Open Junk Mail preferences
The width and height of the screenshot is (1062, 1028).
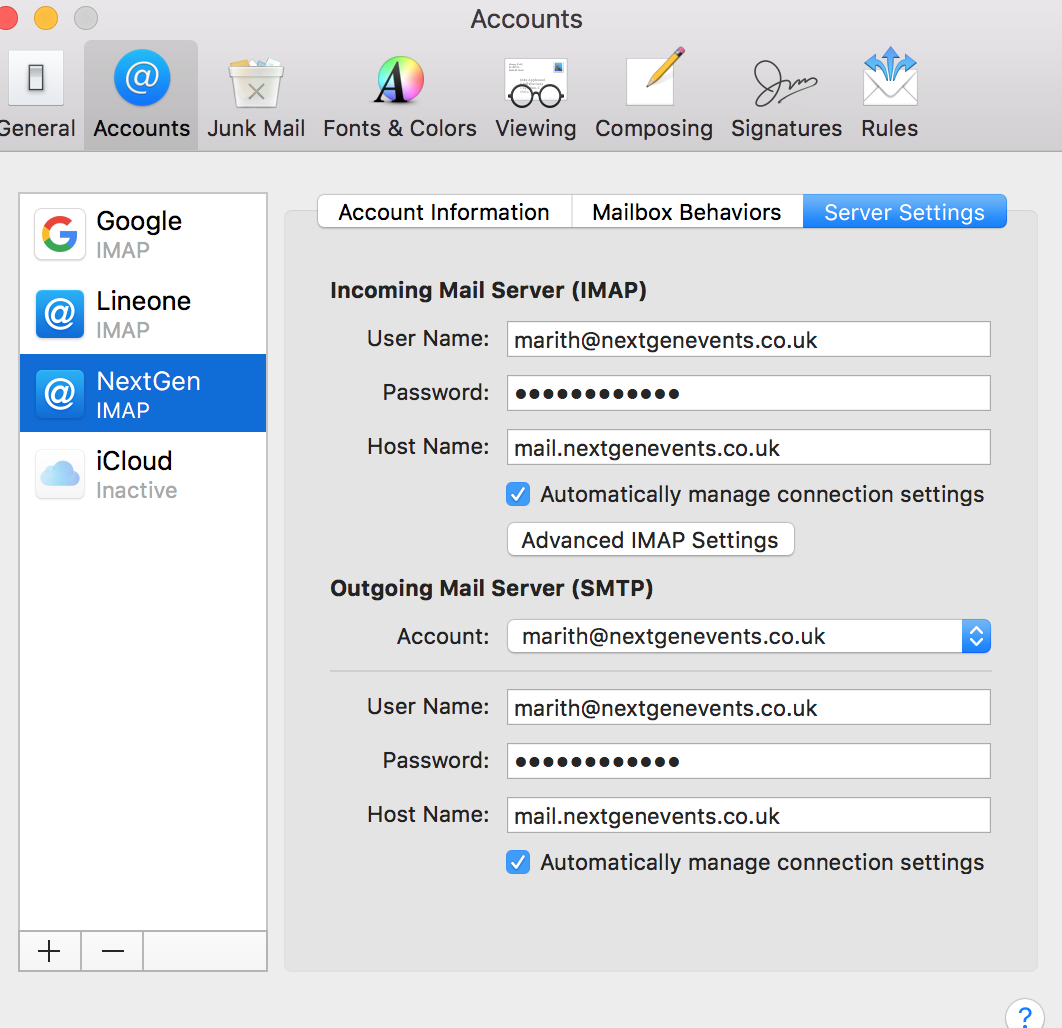click(x=256, y=95)
